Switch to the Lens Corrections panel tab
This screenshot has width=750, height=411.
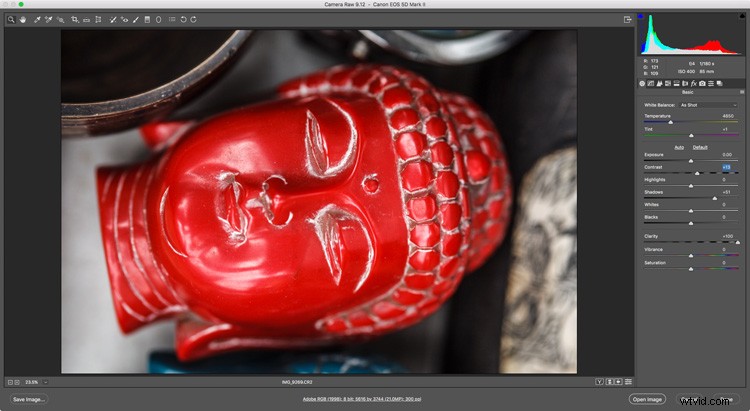coord(685,83)
